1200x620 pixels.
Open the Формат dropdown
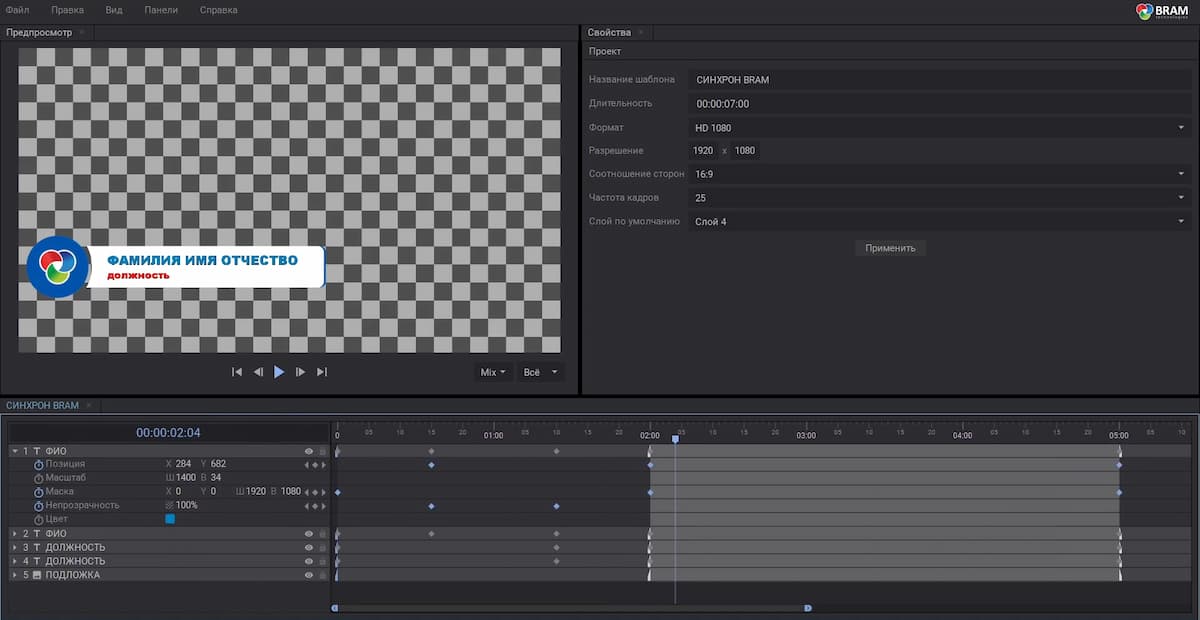939,128
